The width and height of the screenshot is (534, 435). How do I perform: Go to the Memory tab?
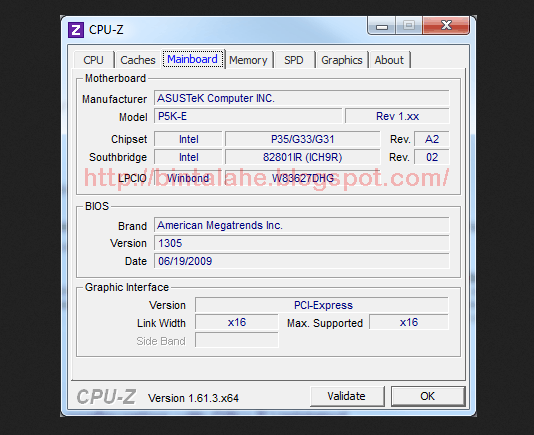(248, 60)
